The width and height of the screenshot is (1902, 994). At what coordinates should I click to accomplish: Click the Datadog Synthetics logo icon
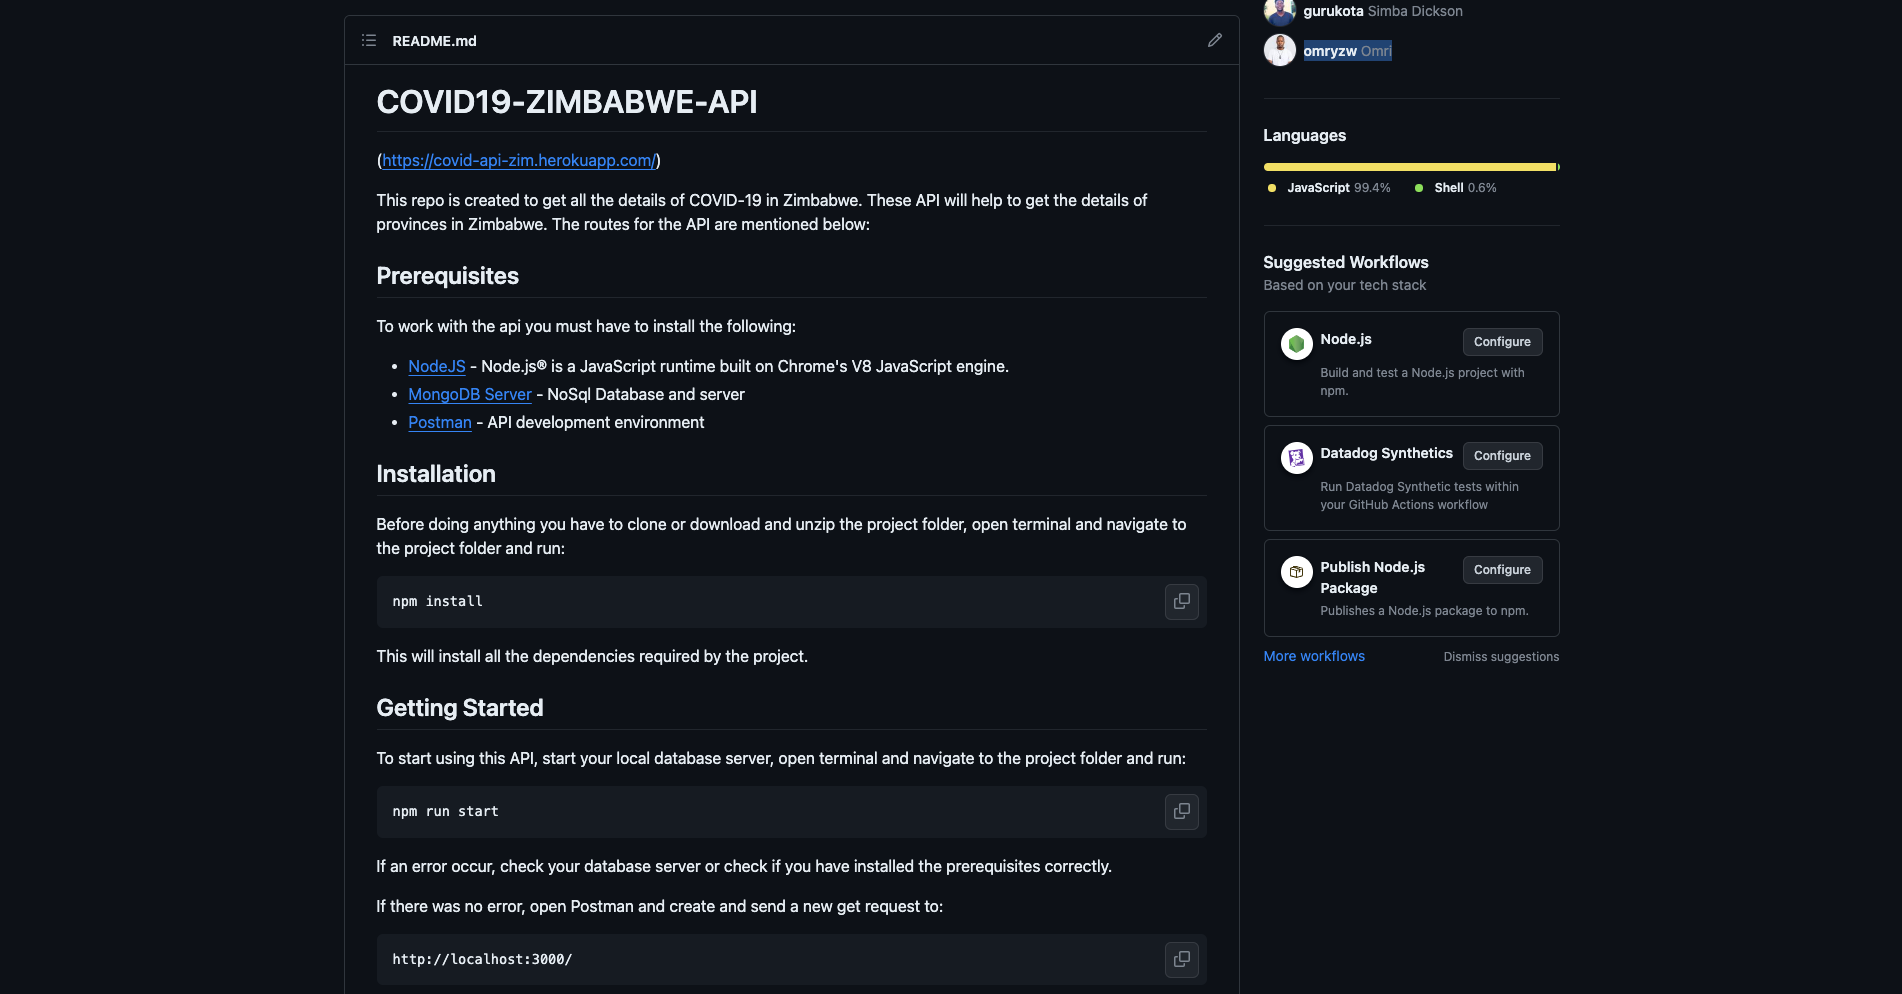click(1297, 458)
